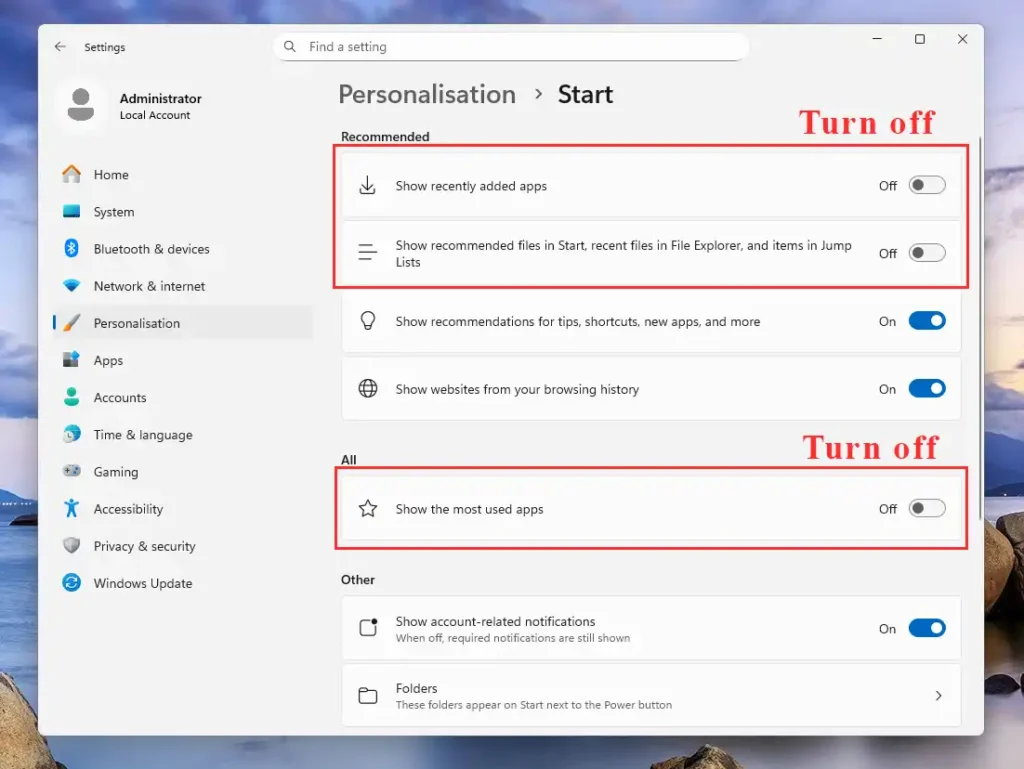Expand the Folders chevron arrow
This screenshot has width=1024, height=769.
(938, 696)
